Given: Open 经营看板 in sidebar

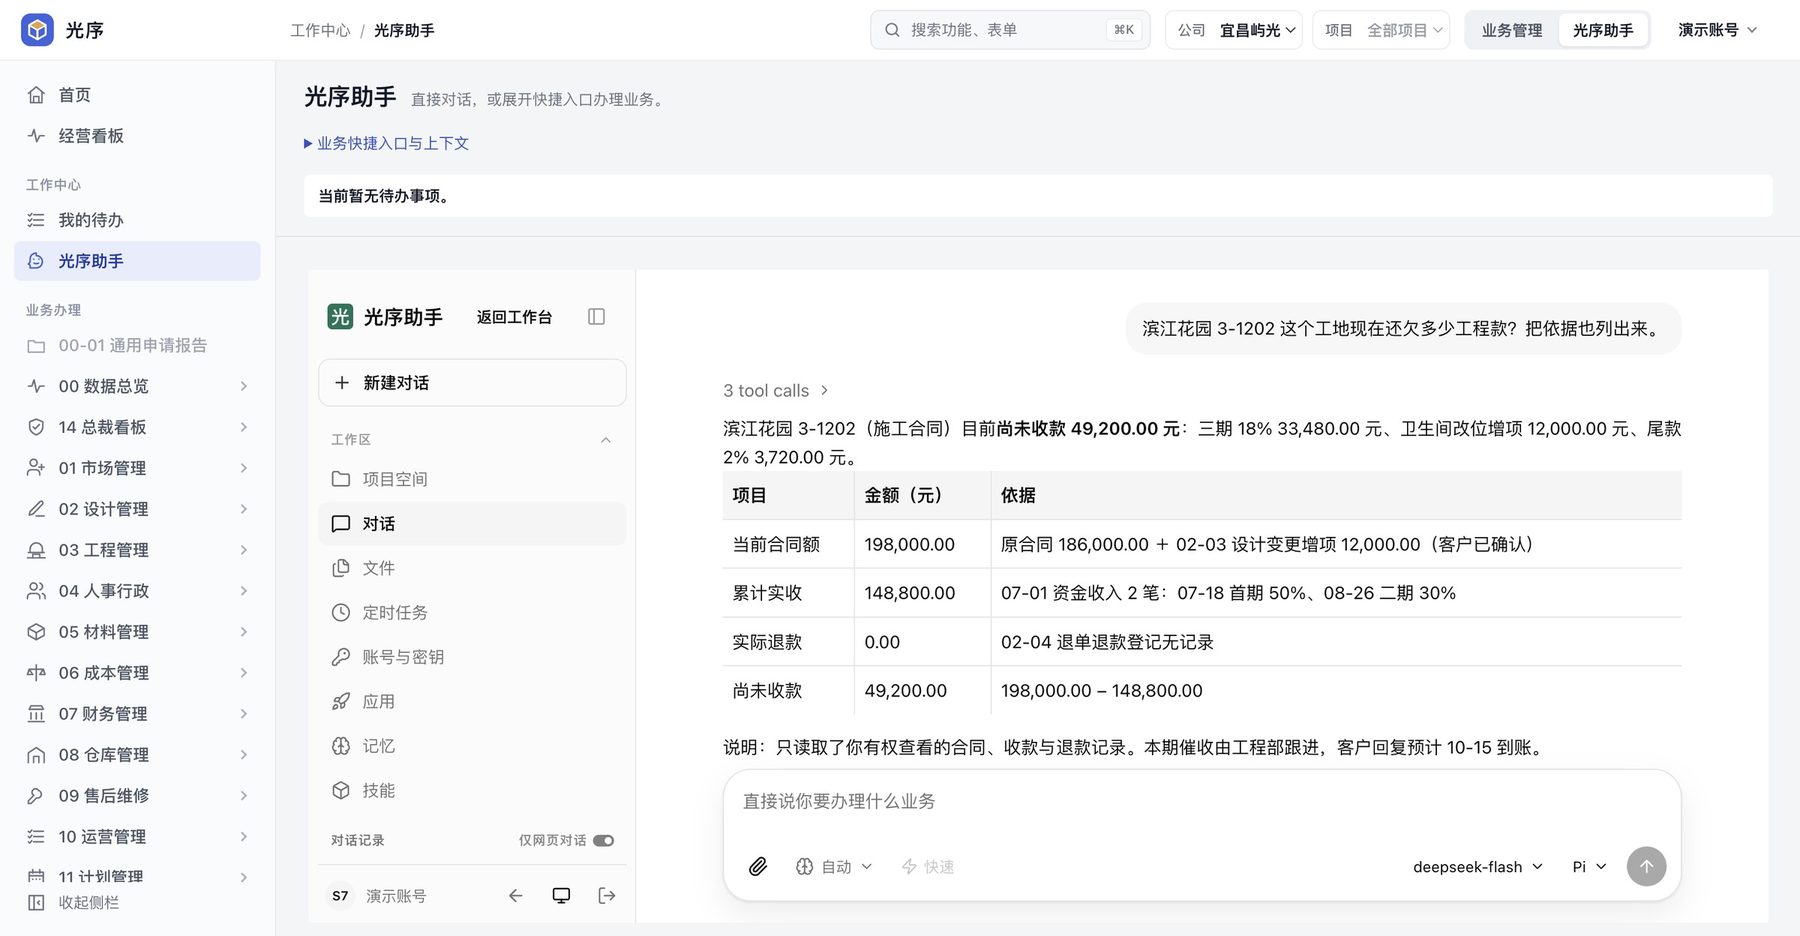Looking at the screenshot, I should coord(137,135).
